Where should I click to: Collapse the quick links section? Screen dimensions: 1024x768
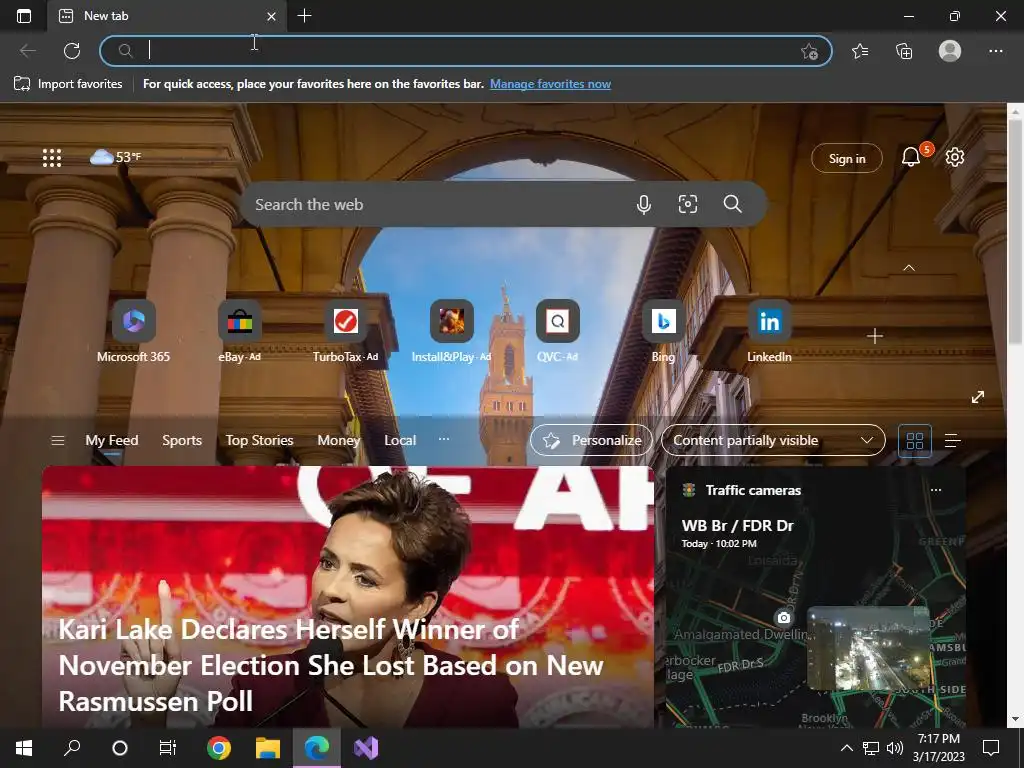click(908, 268)
